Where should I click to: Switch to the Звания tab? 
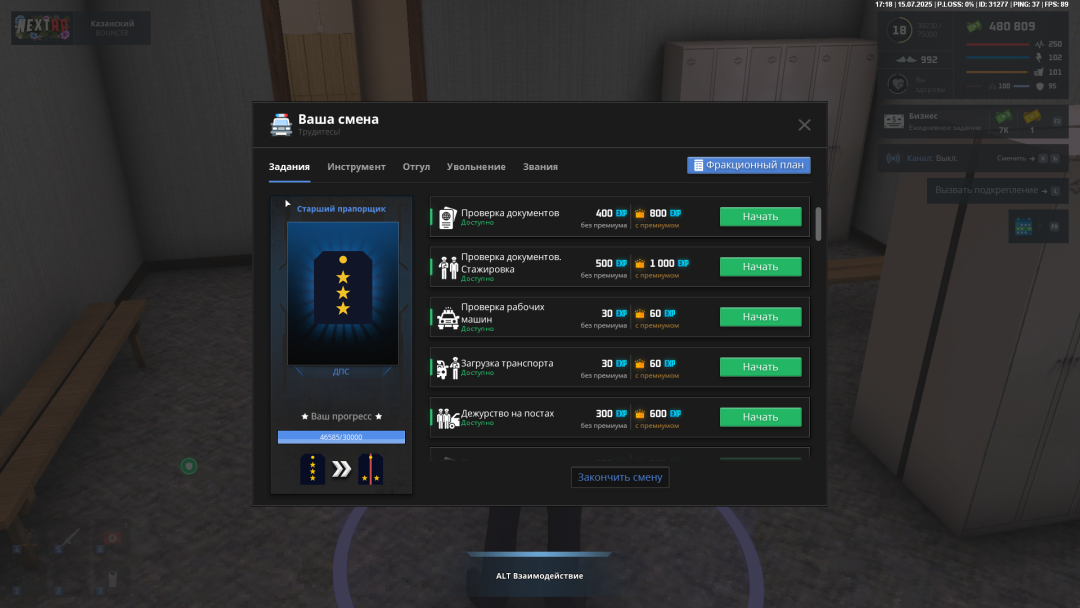click(x=540, y=167)
